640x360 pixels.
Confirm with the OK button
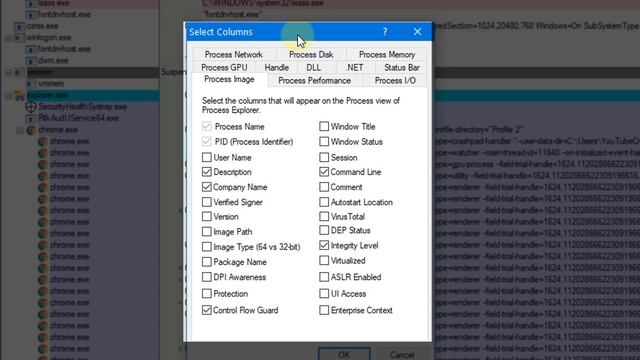click(x=344, y=354)
